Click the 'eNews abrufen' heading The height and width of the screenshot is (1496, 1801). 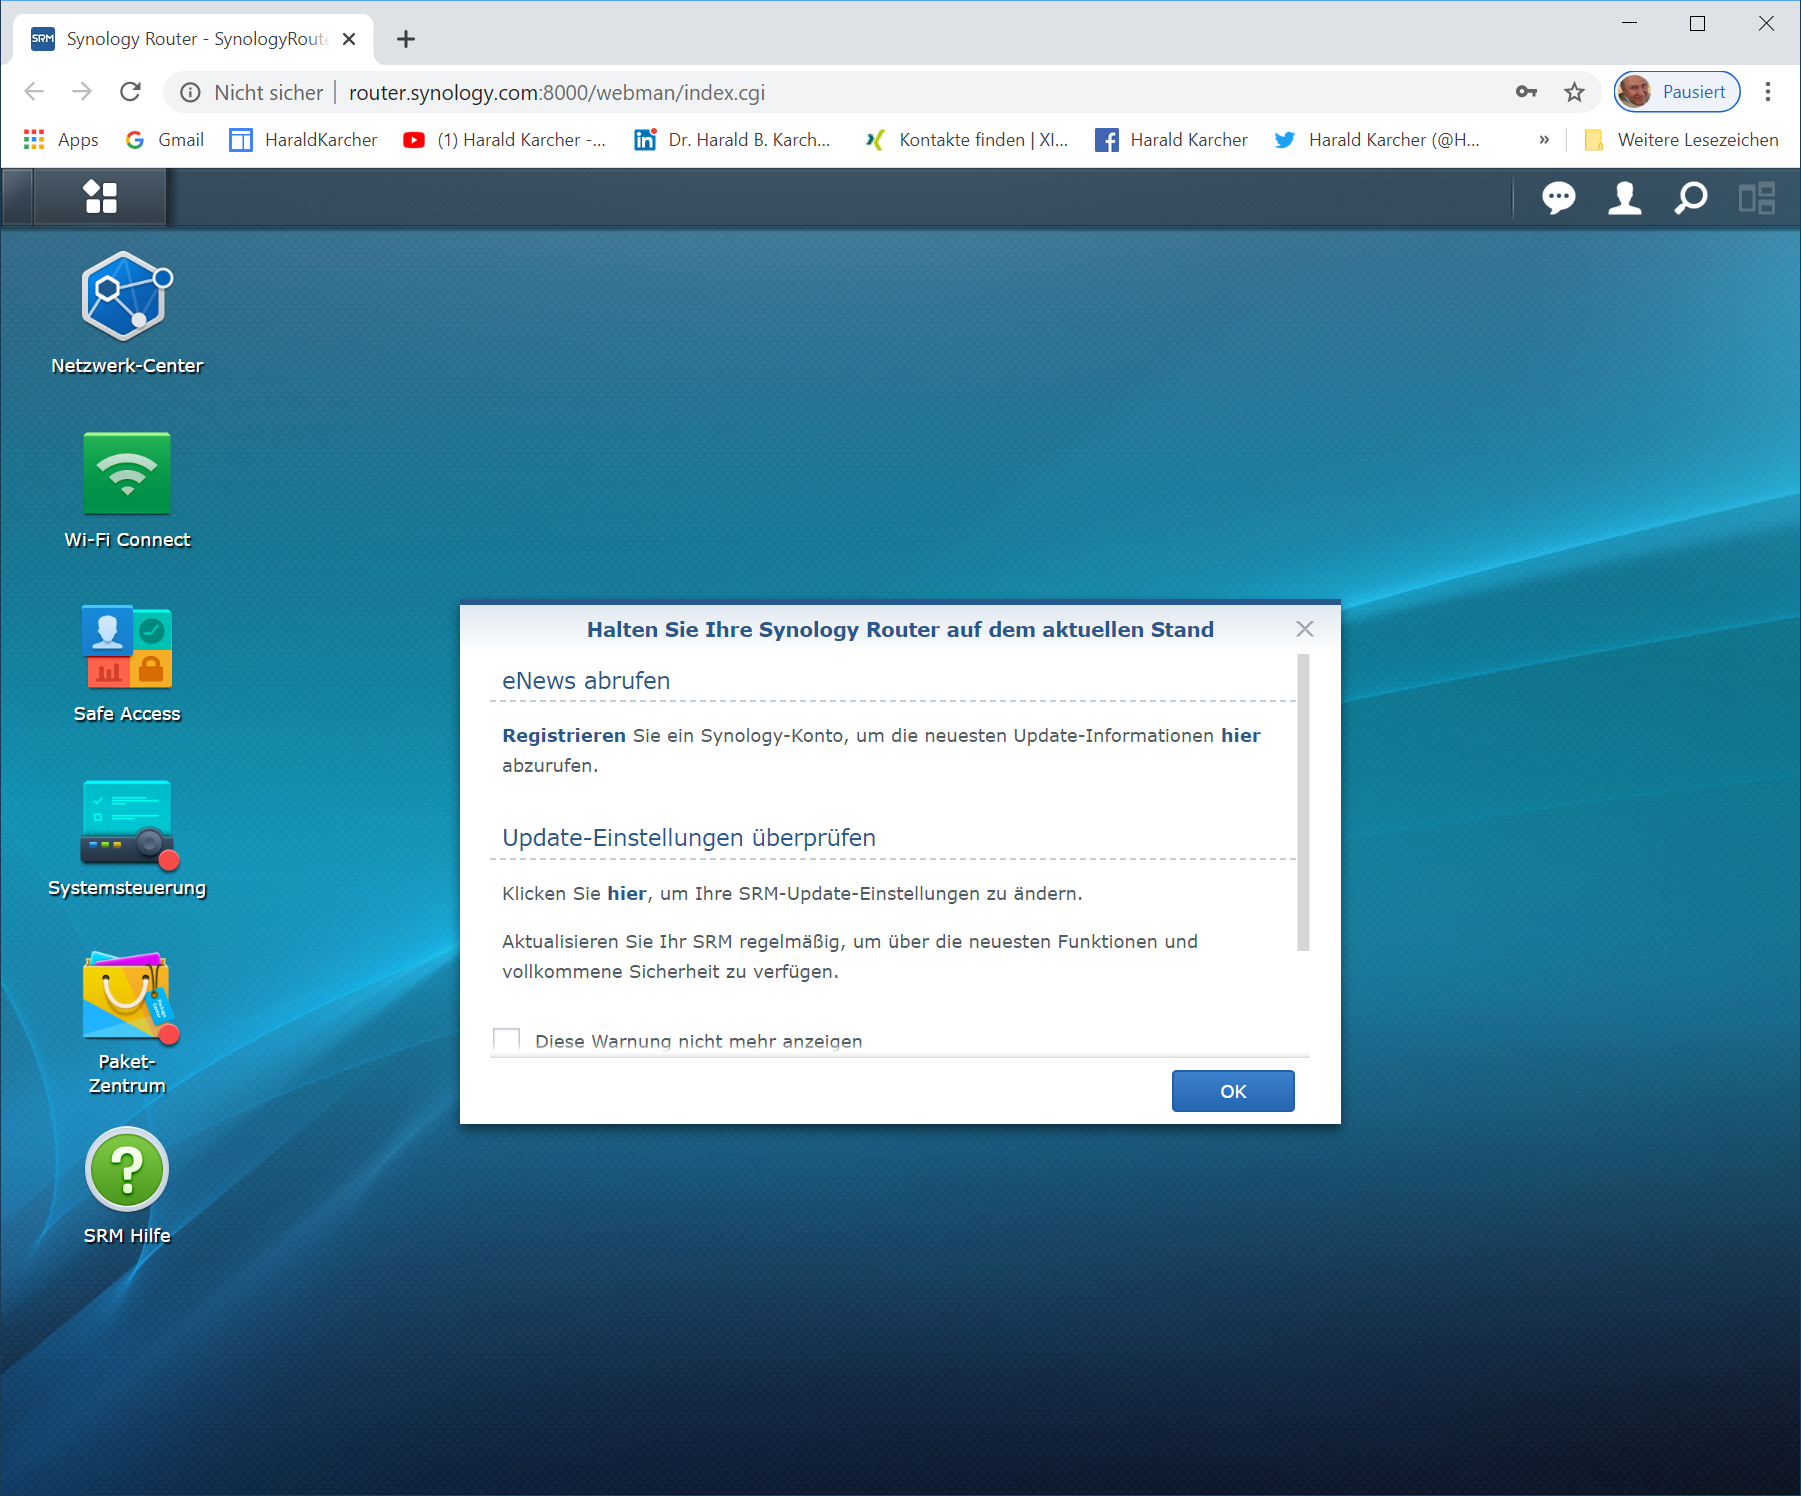(586, 681)
